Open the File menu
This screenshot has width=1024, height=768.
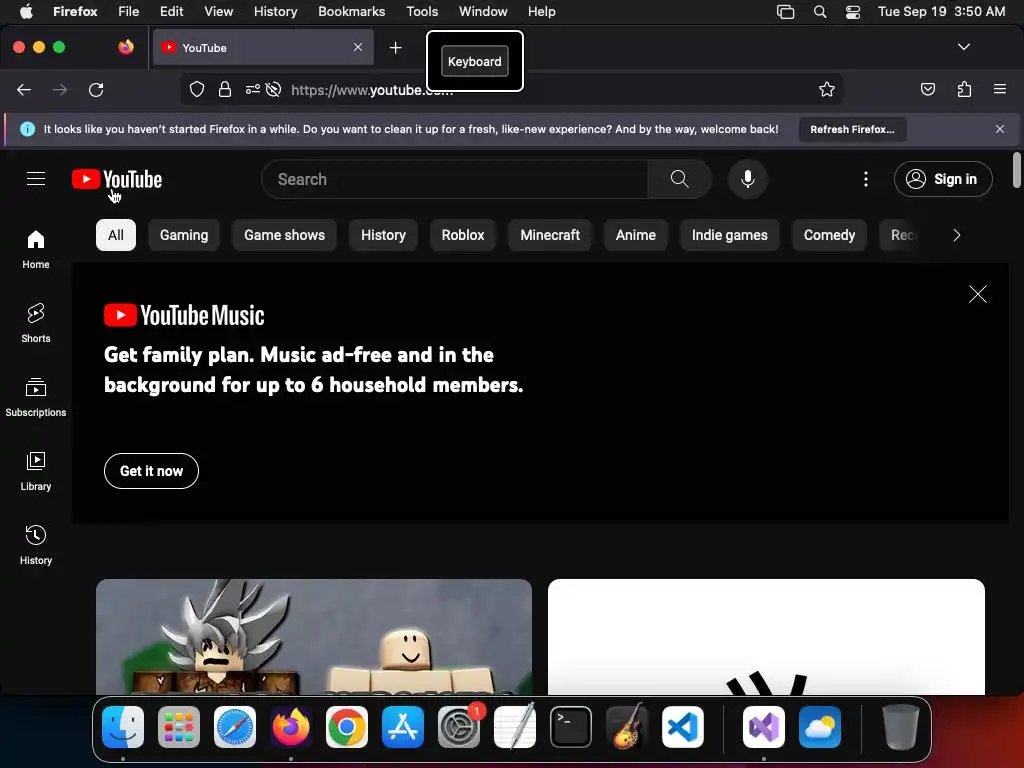[x=128, y=11]
